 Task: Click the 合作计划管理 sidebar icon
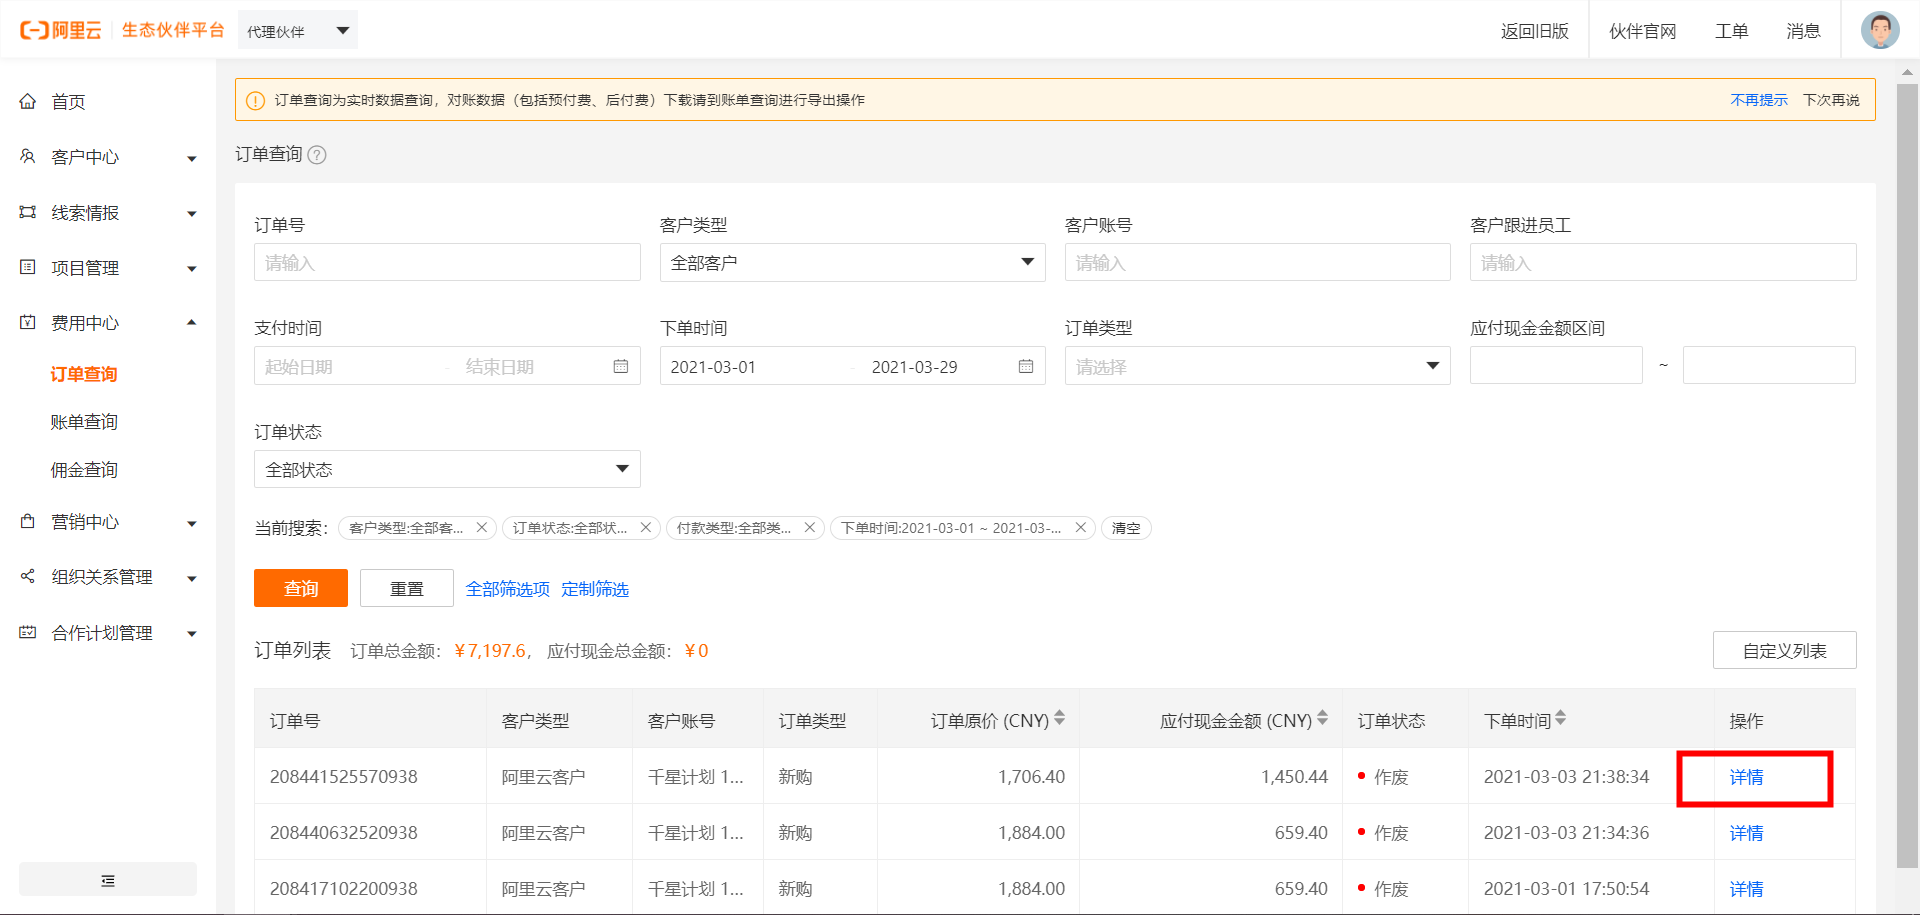point(28,632)
